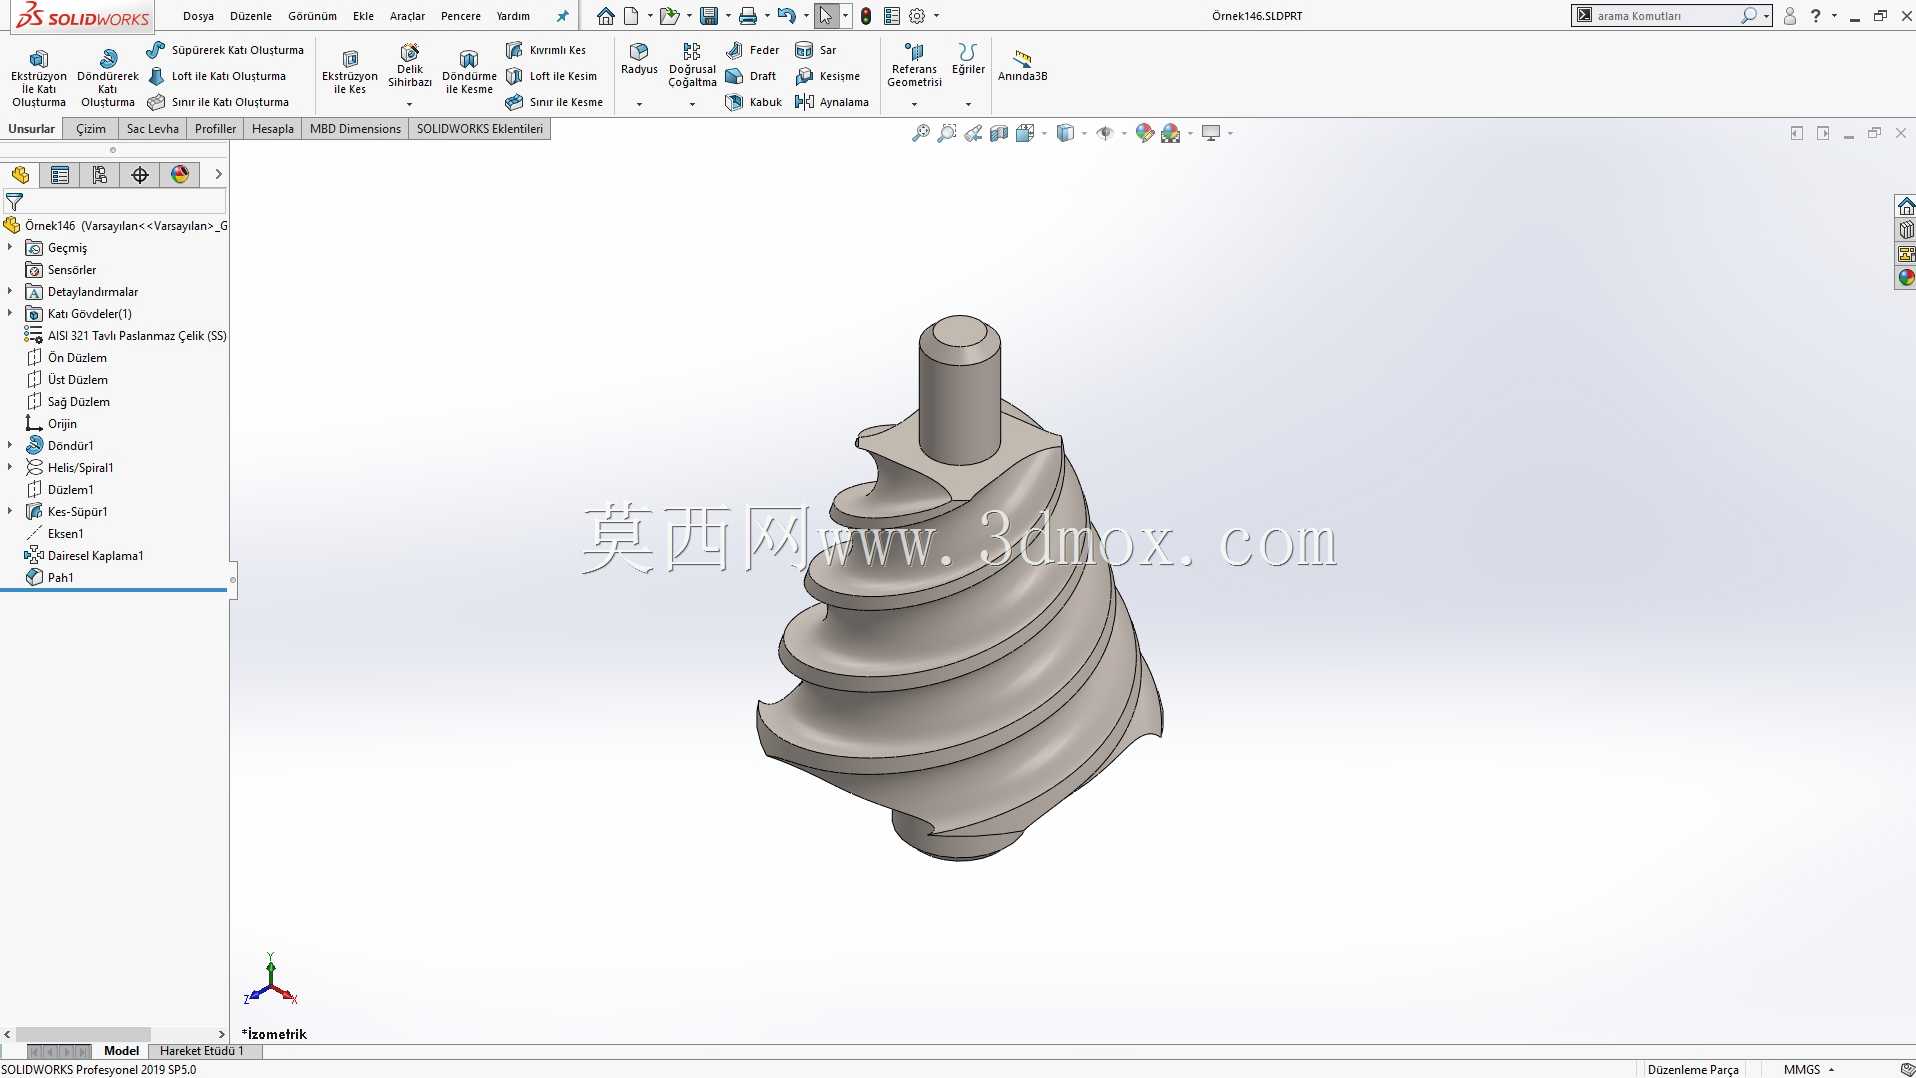Click the Aynalama mirror tool

pyautogui.click(x=832, y=102)
